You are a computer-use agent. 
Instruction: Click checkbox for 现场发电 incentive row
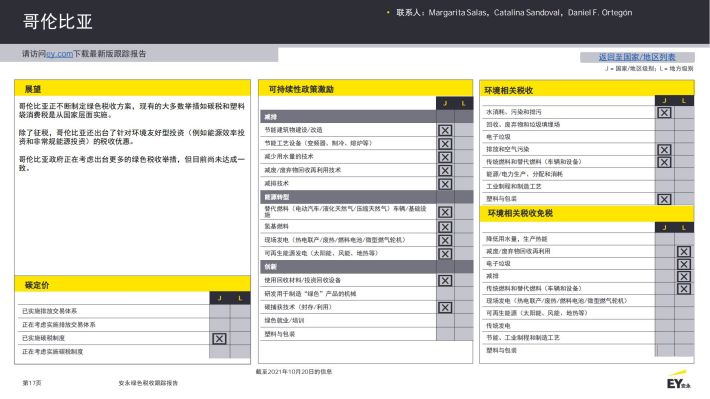445,240
